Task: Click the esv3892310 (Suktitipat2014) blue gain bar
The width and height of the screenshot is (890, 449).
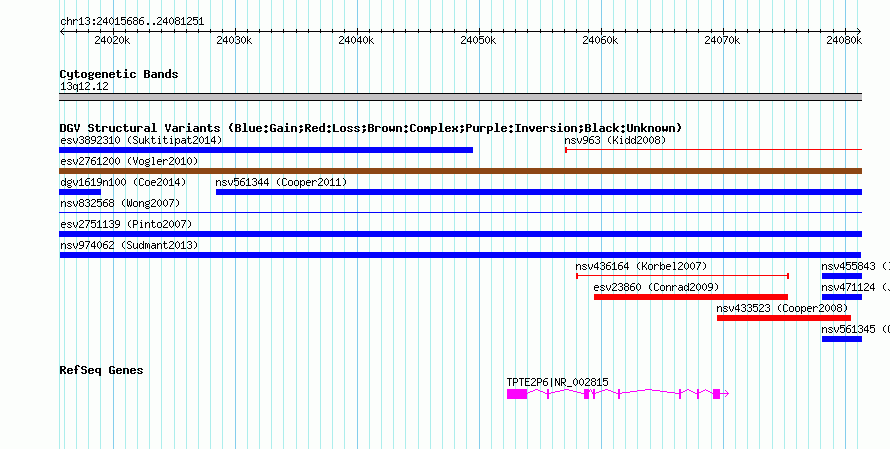Action: tap(266, 150)
